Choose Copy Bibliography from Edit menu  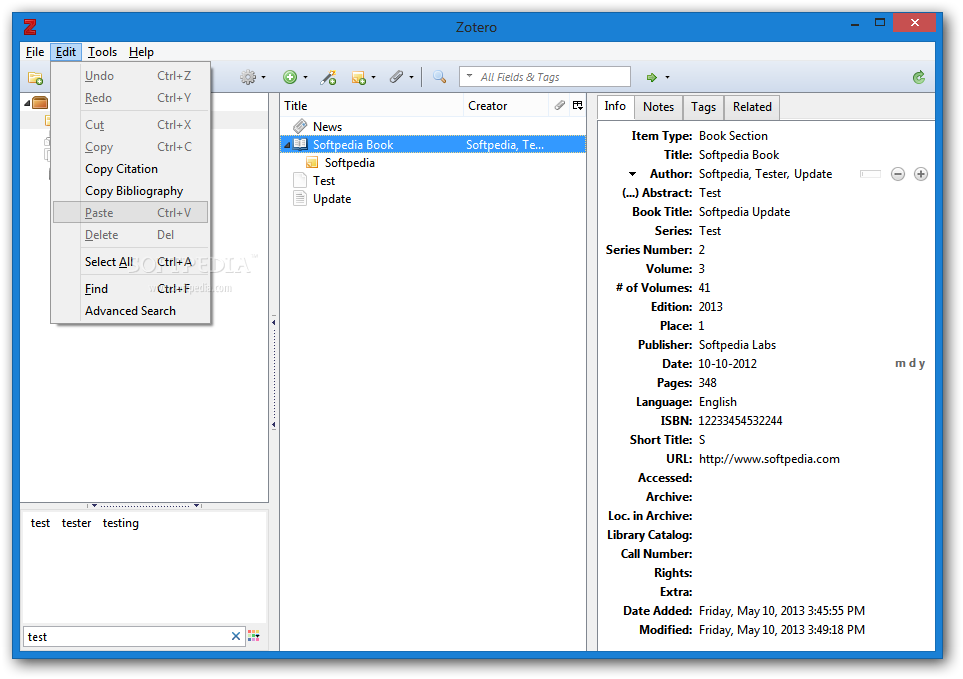point(130,191)
